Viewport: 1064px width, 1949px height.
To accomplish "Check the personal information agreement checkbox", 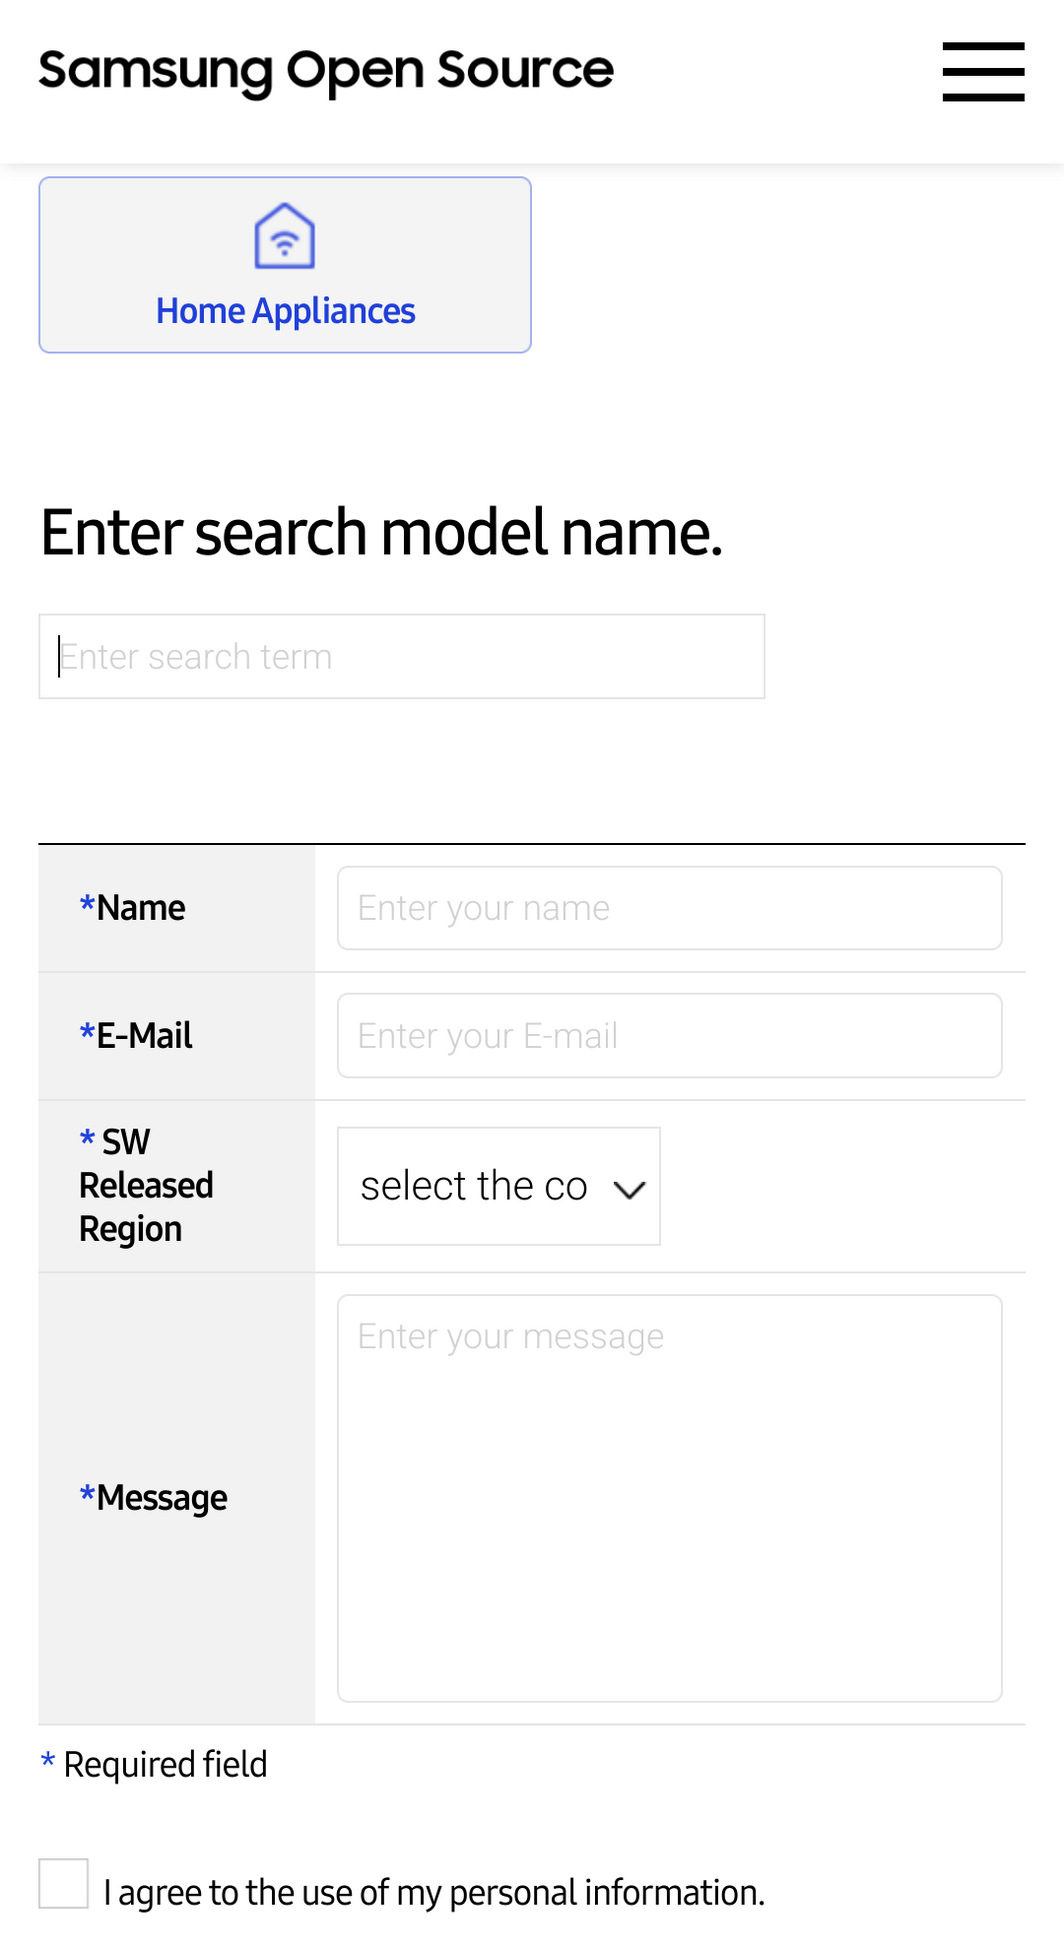I will pos(64,1884).
